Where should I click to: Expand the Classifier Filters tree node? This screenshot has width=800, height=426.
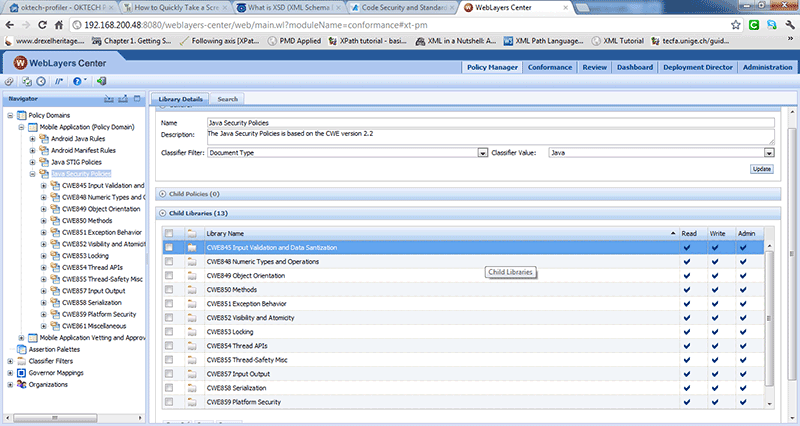(10, 361)
